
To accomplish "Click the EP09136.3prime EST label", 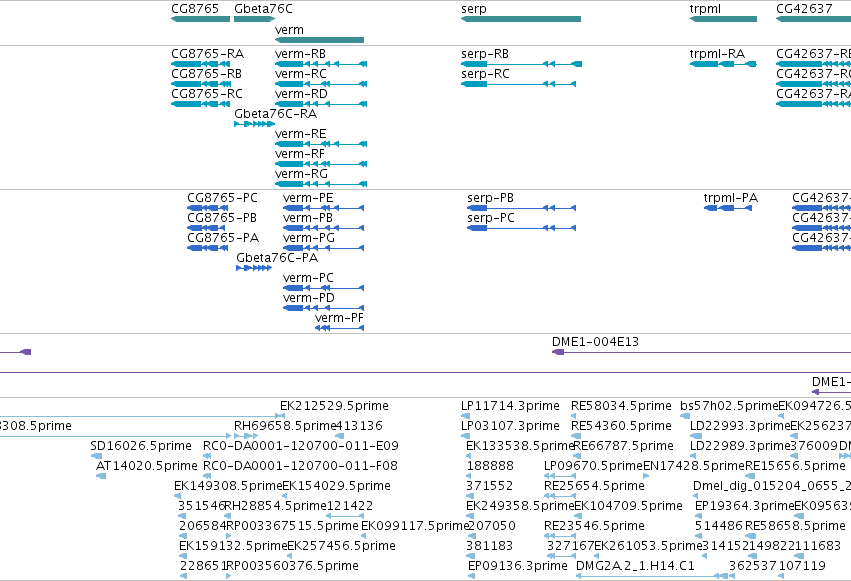I will (x=517, y=566).
